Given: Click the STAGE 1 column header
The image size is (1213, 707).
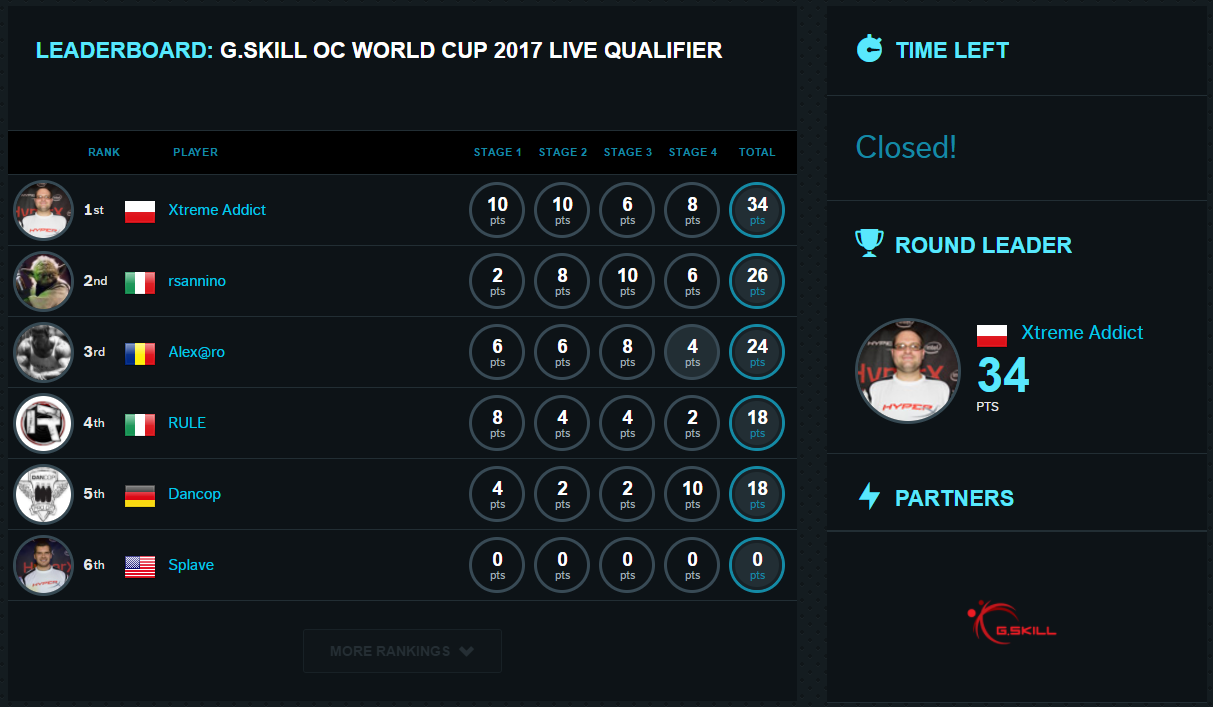Looking at the screenshot, I should (x=497, y=152).
